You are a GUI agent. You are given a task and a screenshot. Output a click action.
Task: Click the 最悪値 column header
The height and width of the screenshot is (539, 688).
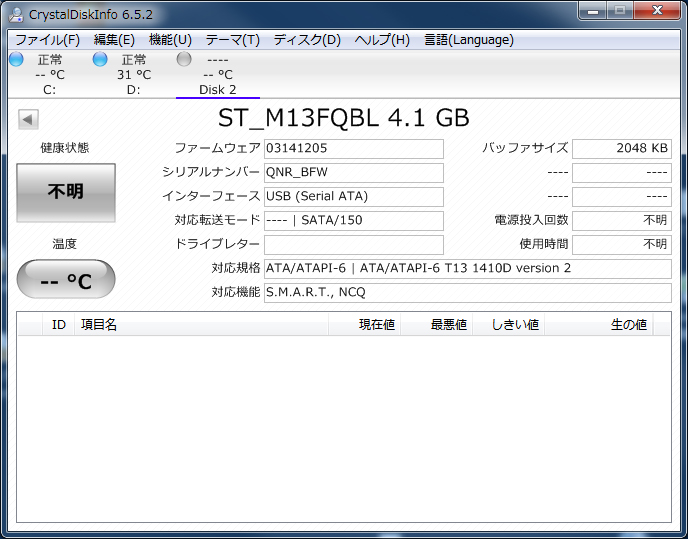(x=436, y=325)
